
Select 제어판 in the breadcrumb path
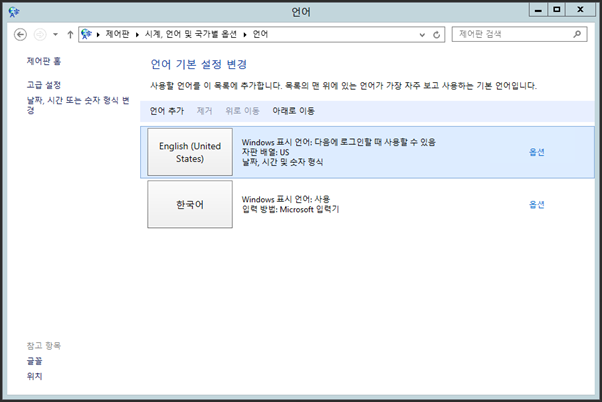pyautogui.click(x=117, y=34)
